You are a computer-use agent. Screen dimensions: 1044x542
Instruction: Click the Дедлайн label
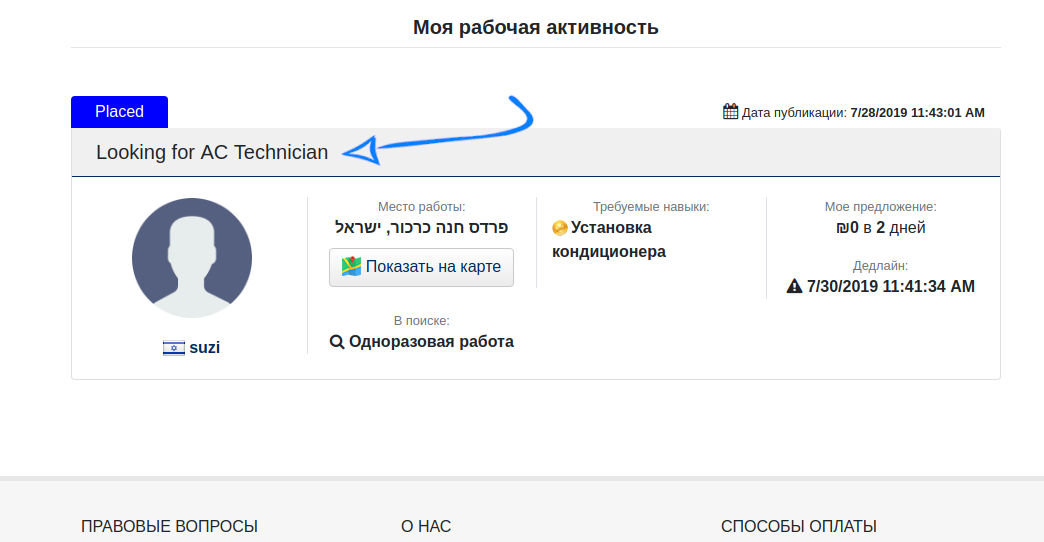click(x=880, y=266)
